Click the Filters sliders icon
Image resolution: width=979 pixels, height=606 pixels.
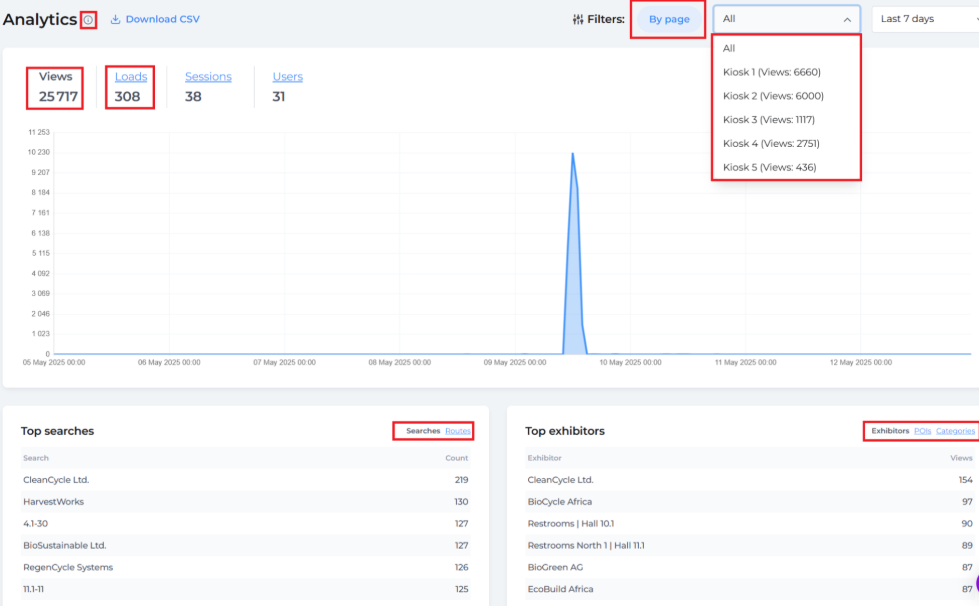pos(577,19)
